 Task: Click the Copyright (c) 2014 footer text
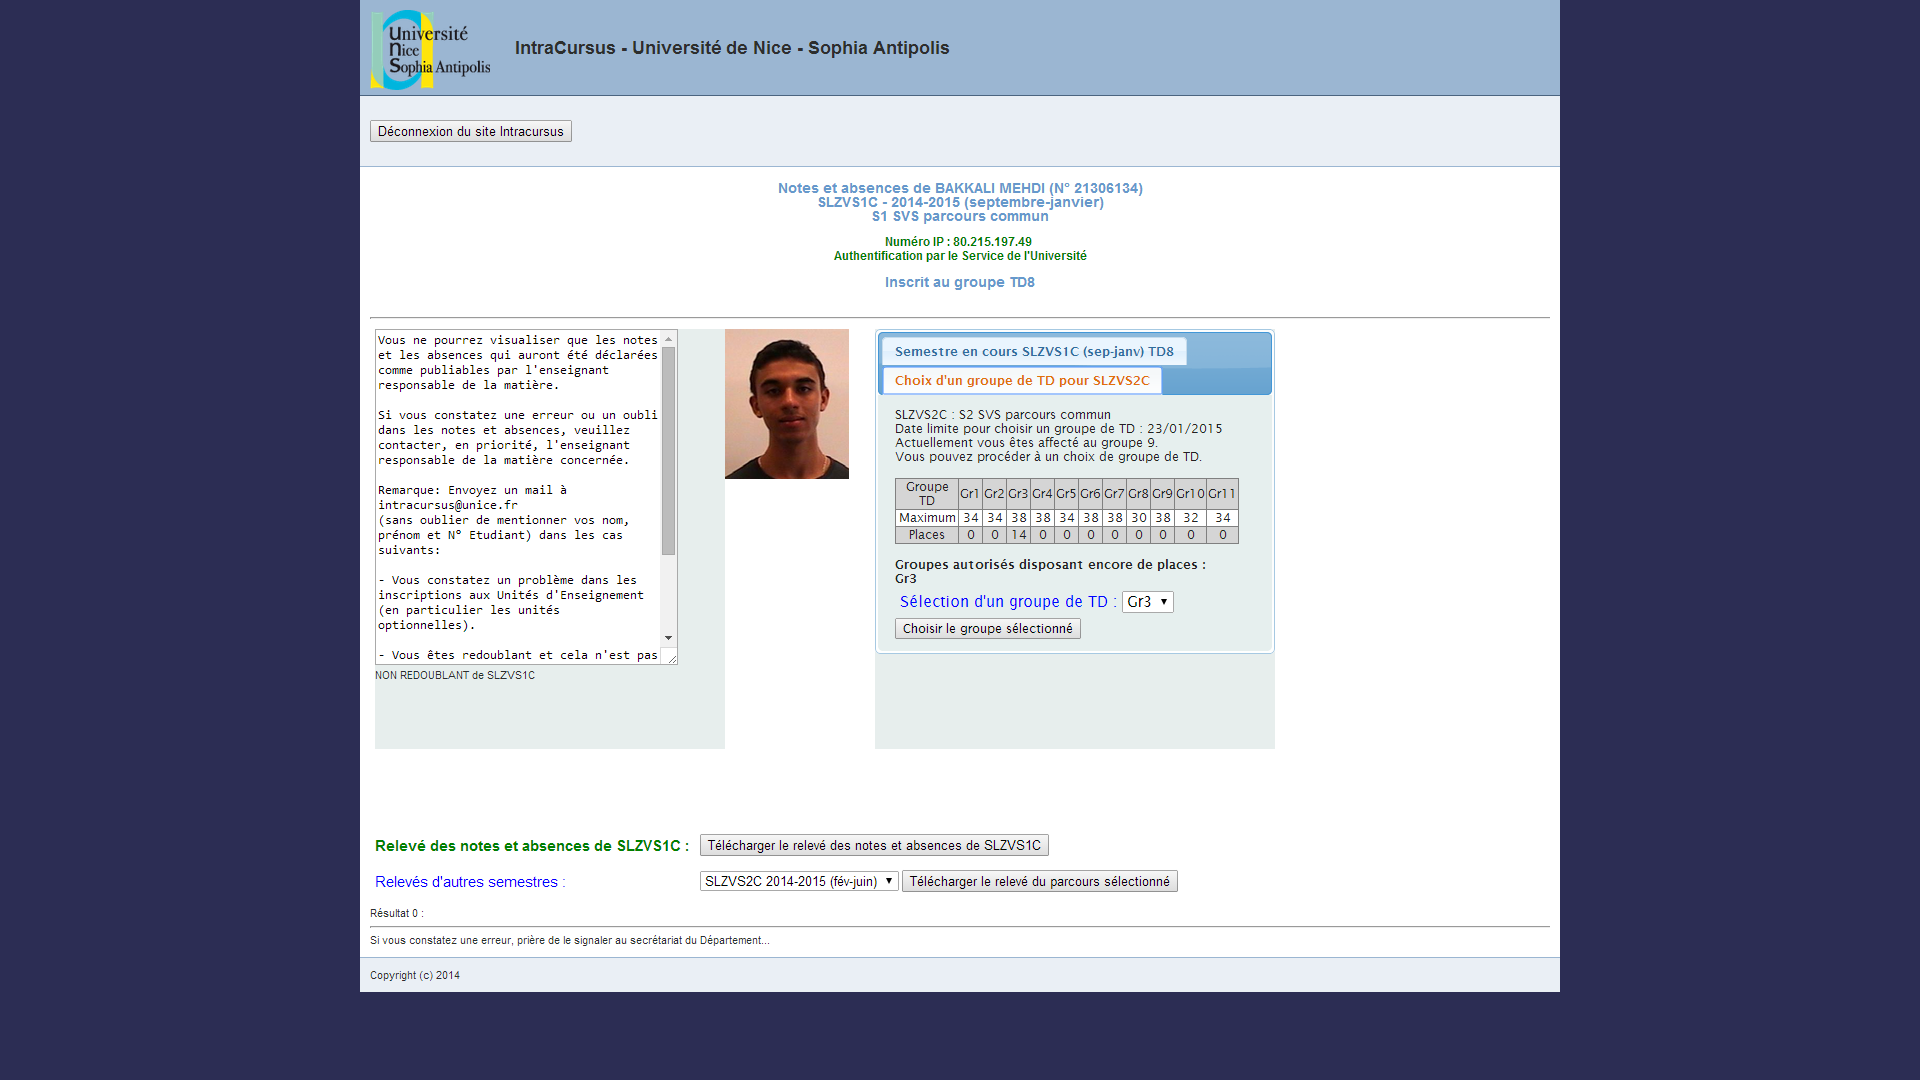415,975
